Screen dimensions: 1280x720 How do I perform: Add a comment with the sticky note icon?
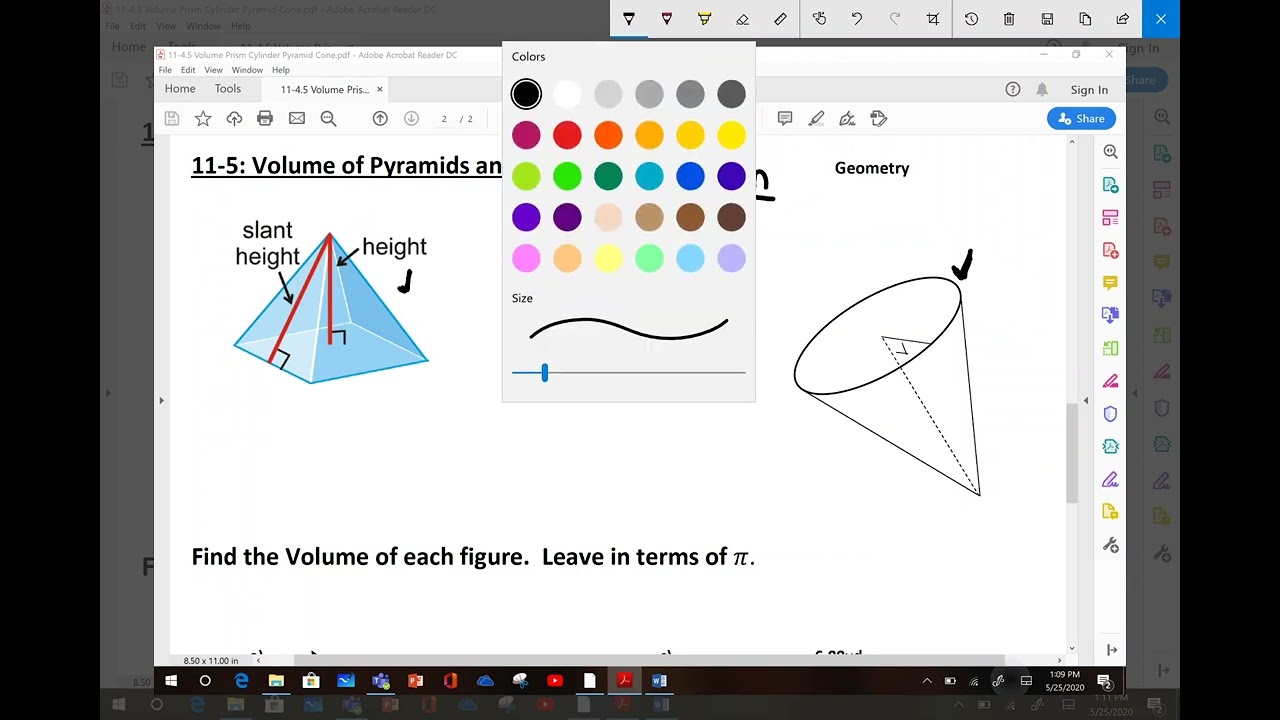coord(785,119)
